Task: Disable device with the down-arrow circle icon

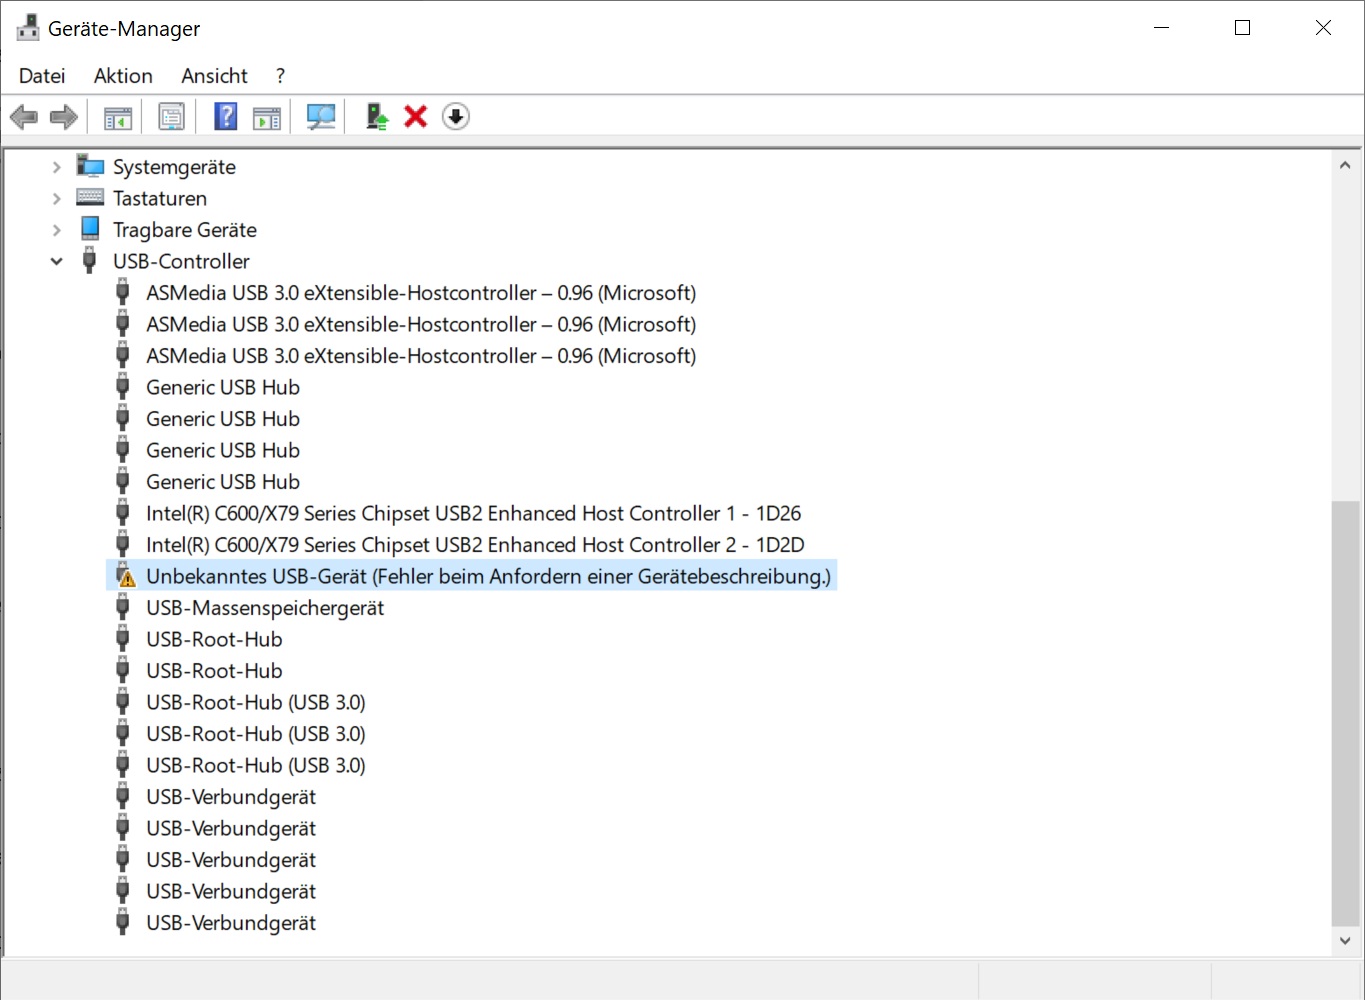Action: (x=456, y=117)
